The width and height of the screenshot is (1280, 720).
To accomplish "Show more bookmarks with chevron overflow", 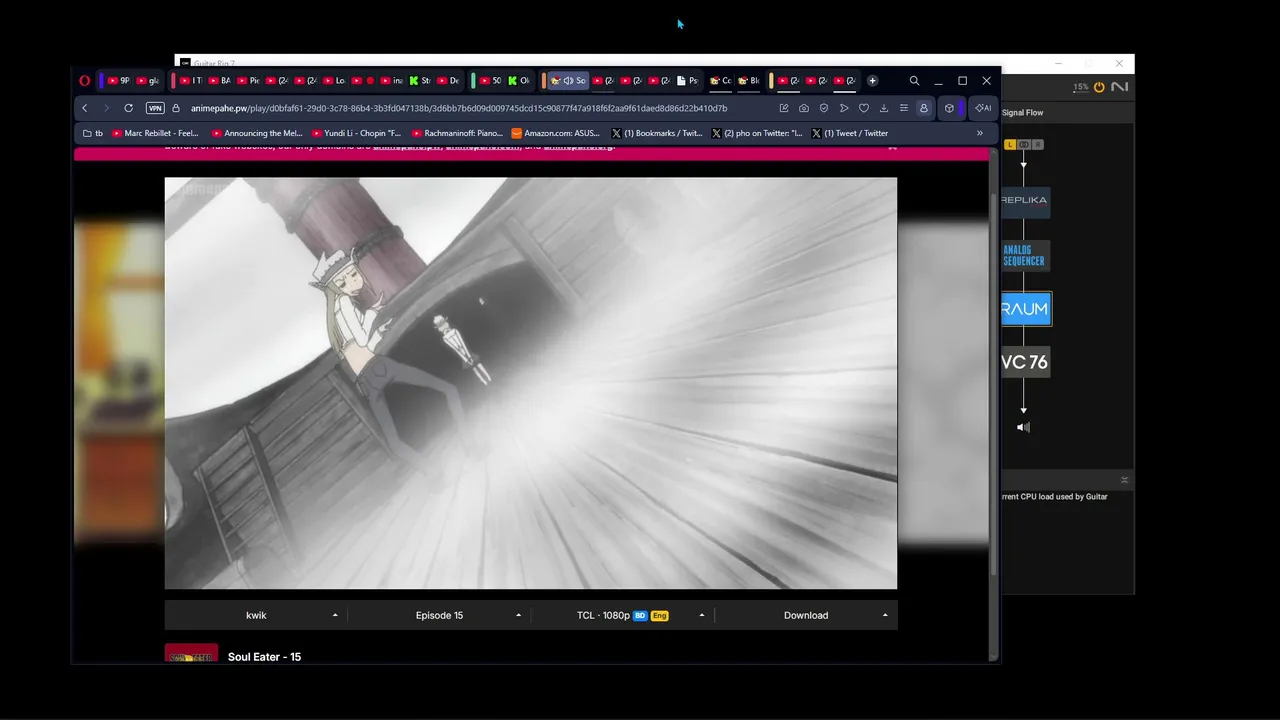I will tap(980, 133).
